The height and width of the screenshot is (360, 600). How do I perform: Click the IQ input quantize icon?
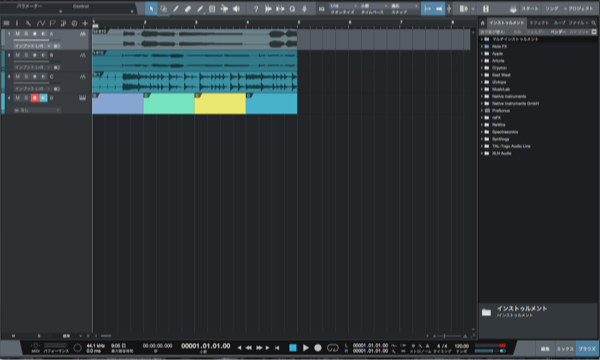pyautogui.click(x=321, y=9)
